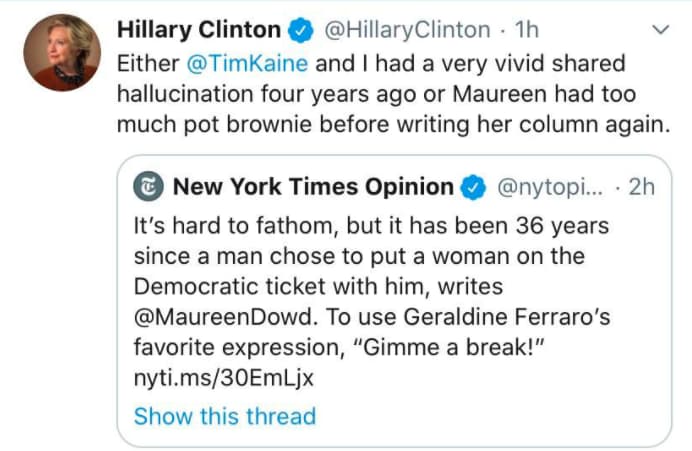
Task: Open the nyti.ms/30EmLjx link
Action: coord(220,381)
